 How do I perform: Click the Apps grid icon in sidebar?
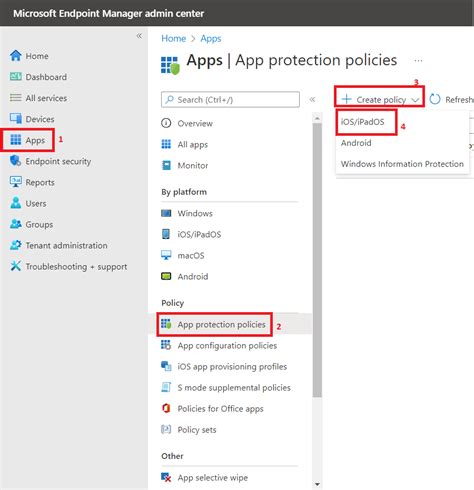pos(16,140)
